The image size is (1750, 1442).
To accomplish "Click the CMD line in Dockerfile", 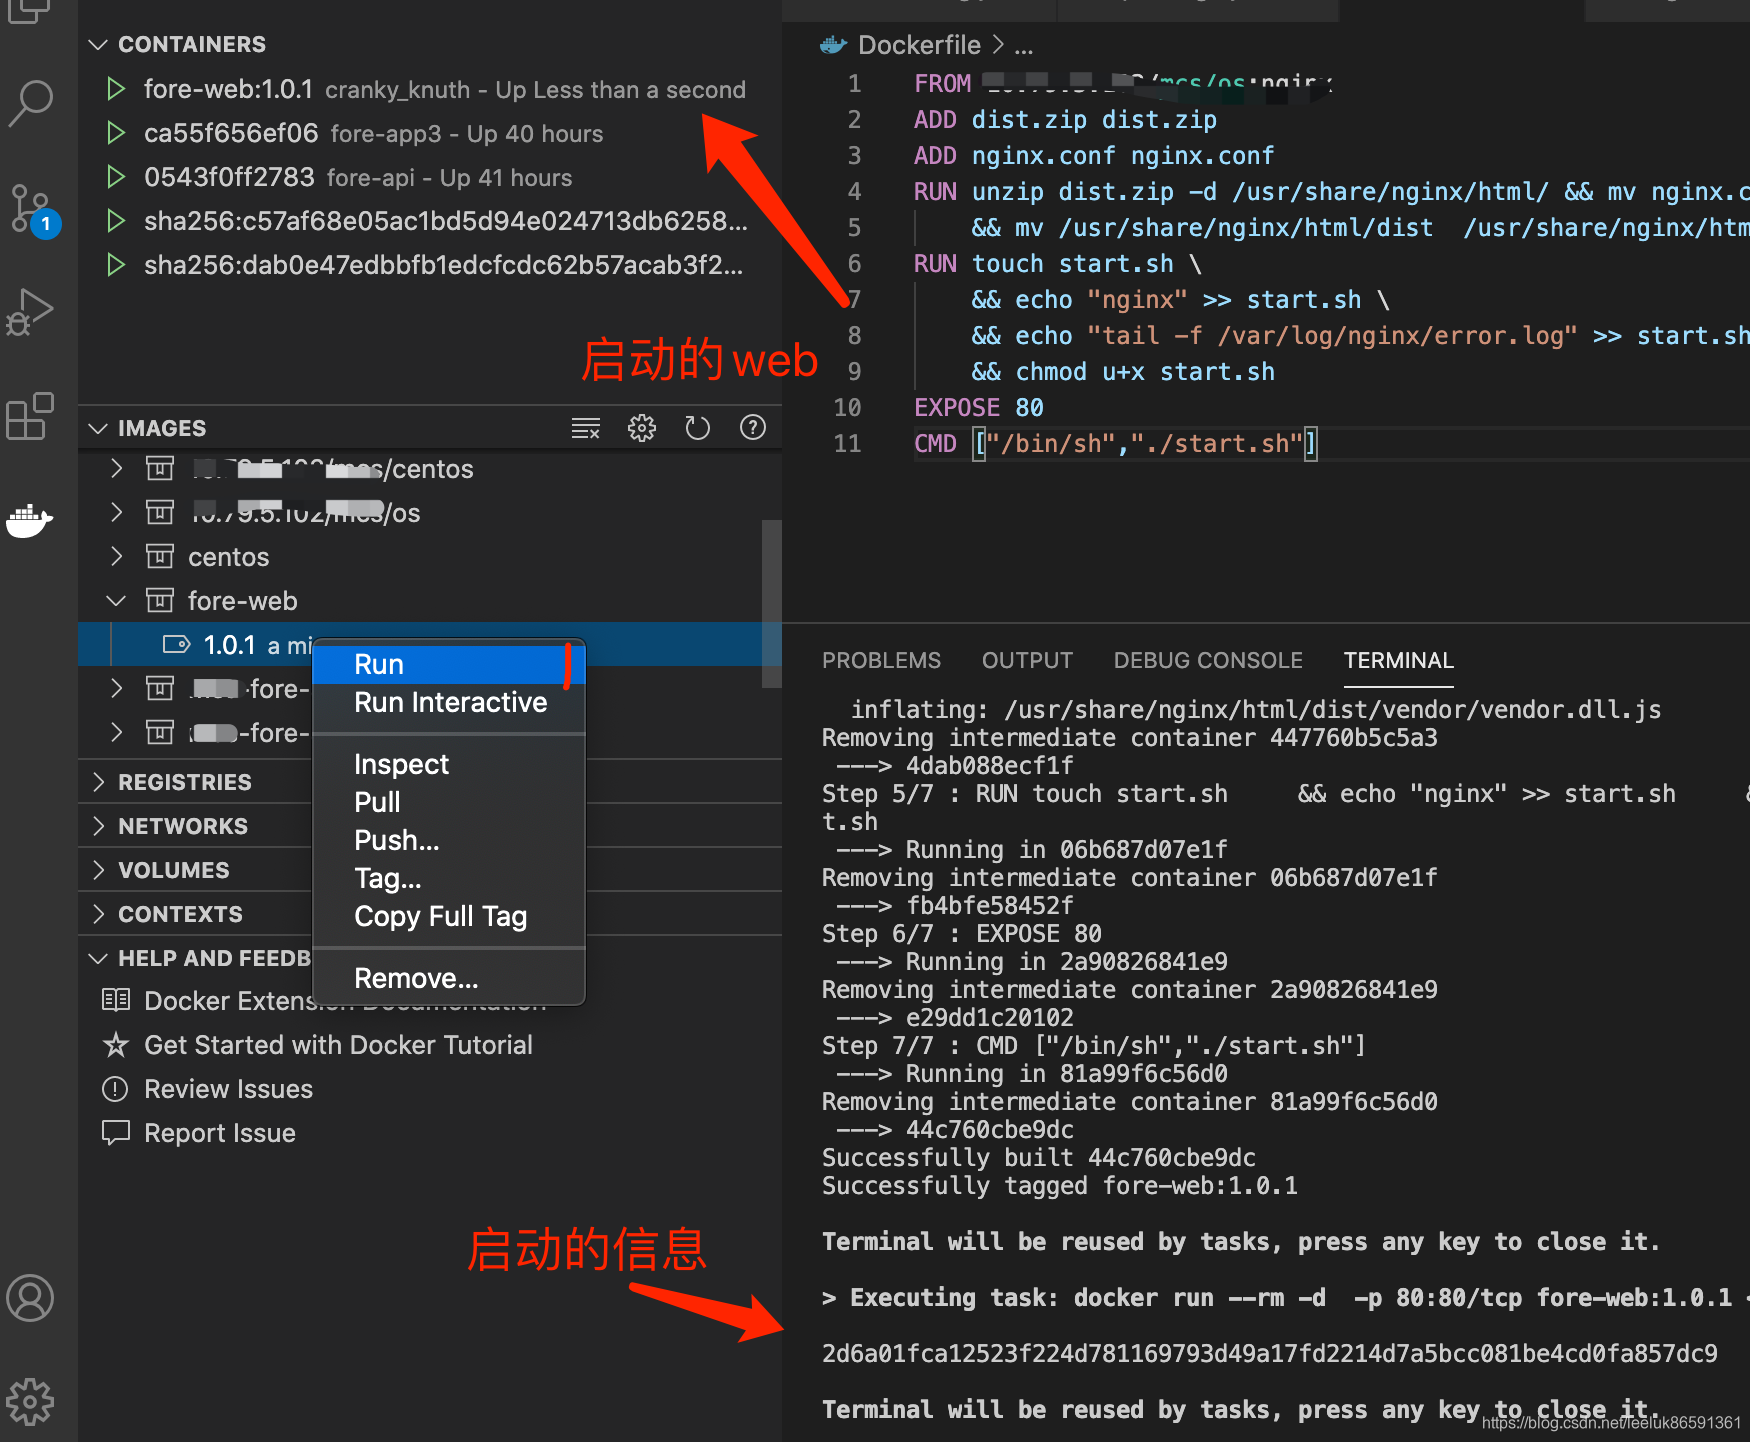I will 1115,443.
